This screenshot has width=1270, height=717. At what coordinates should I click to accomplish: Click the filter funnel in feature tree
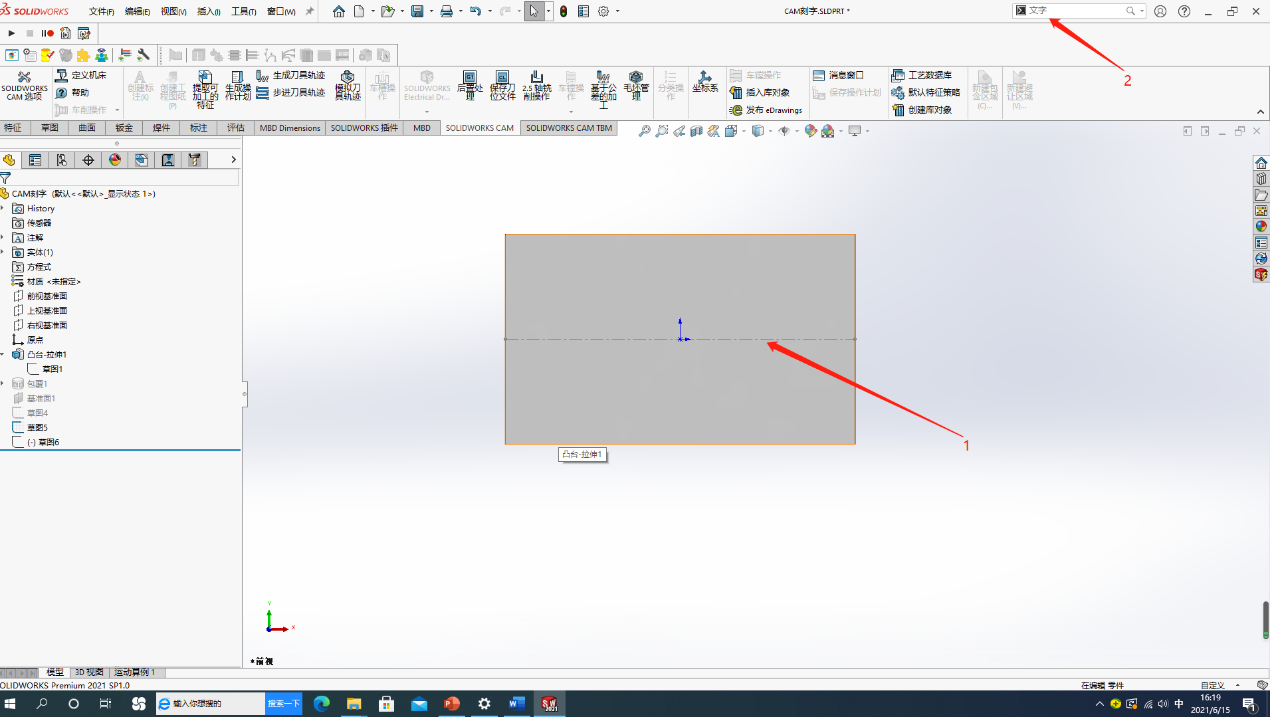click(6, 178)
